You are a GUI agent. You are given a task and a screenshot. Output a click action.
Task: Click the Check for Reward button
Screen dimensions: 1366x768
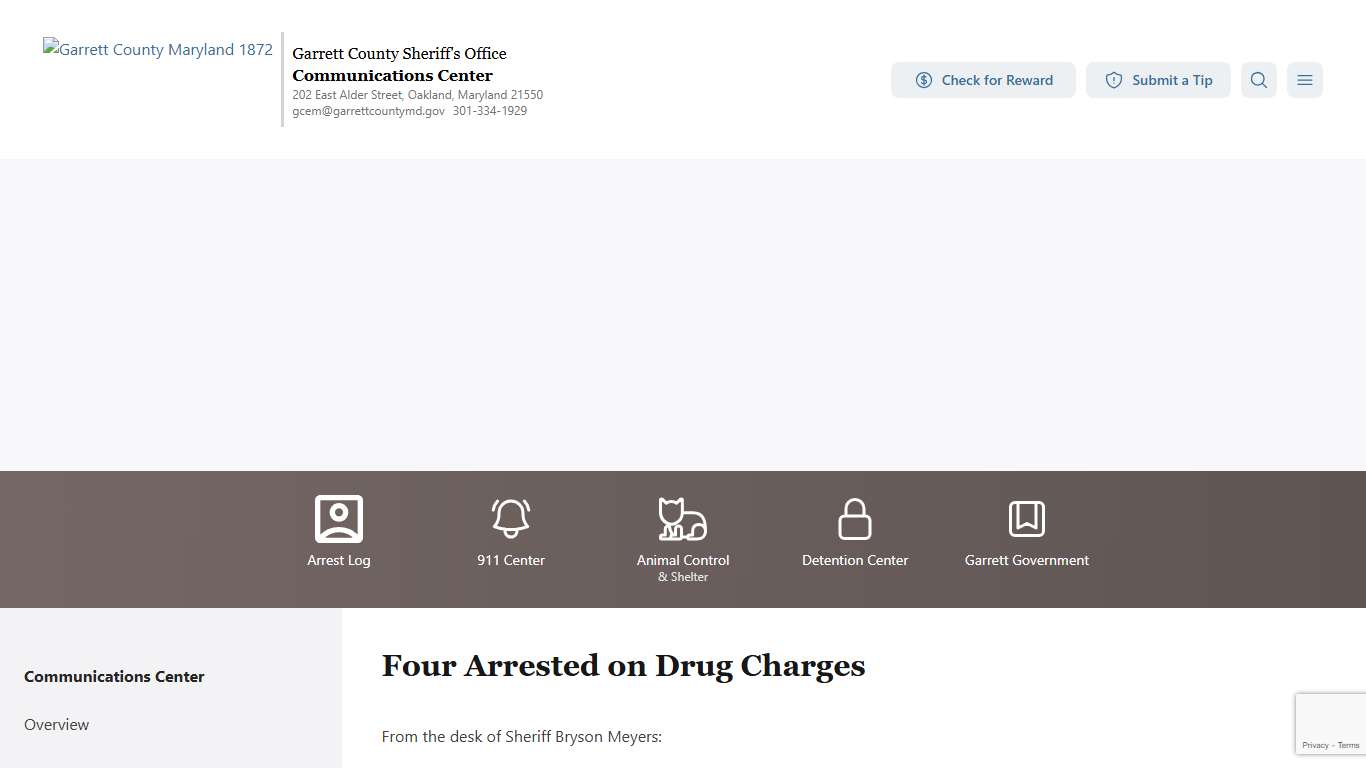tap(983, 80)
